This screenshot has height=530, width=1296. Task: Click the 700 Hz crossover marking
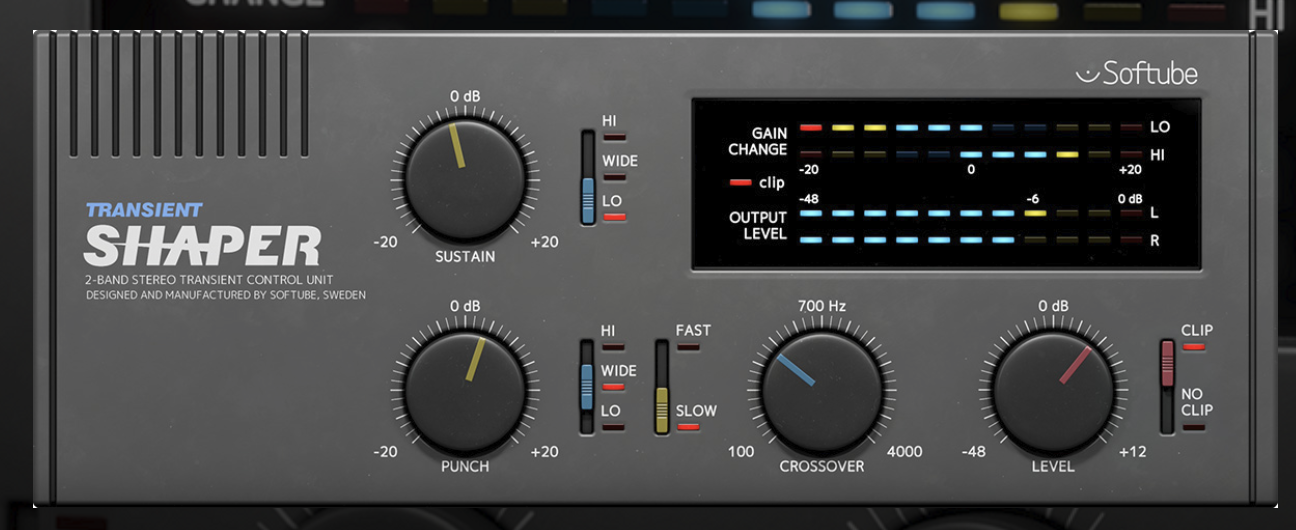click(x=822, y=306)
